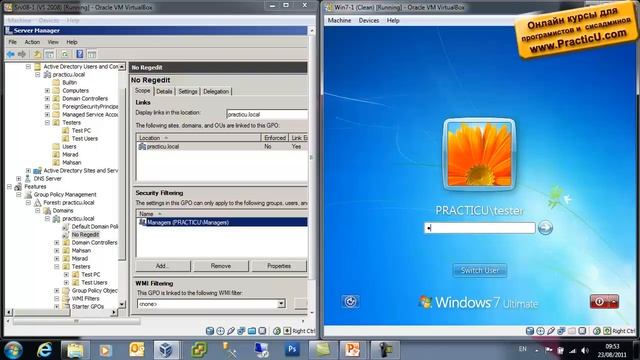Open shutdown options arrow beside red power button

[x=614, y=302]
